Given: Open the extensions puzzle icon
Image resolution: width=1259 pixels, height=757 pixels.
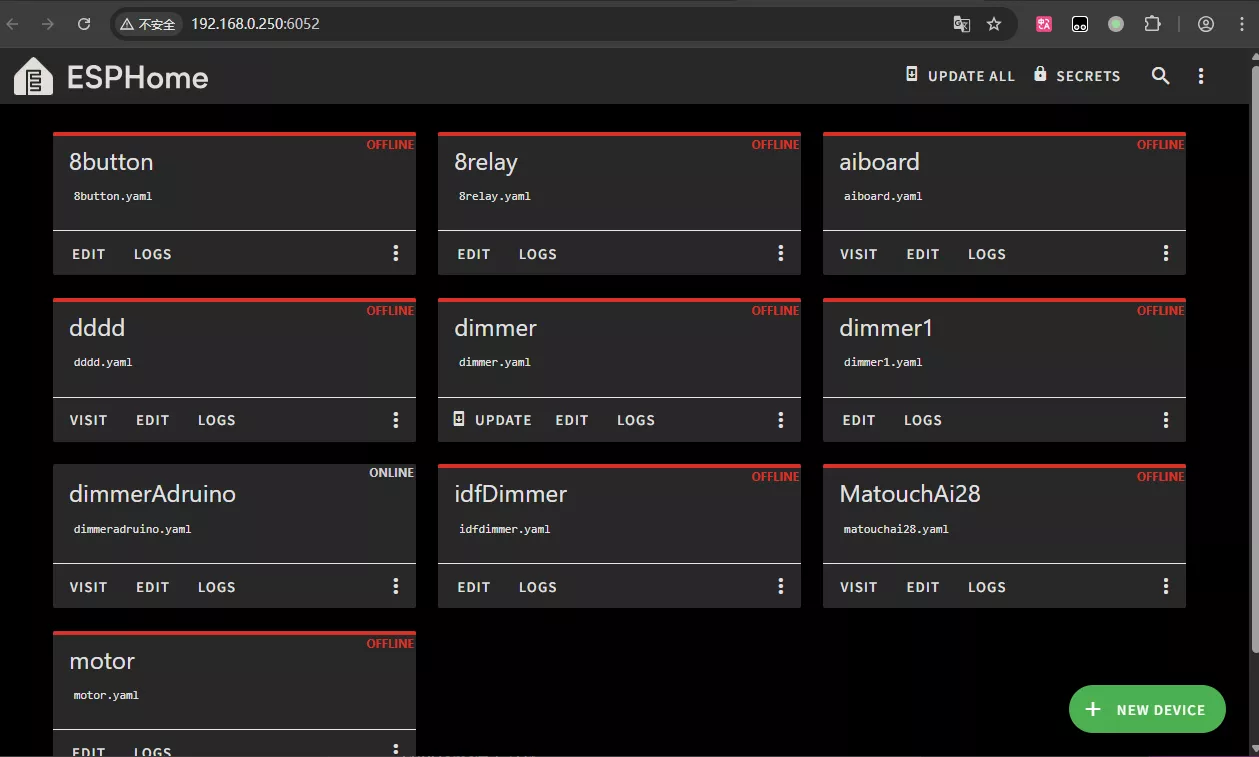Looking at the screenshot, I should point(1152,24).
